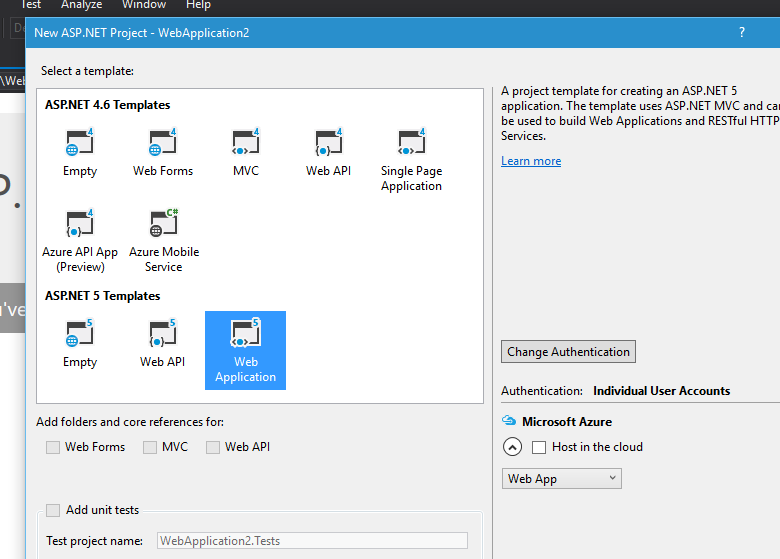Tick the Add unit tests checkbox
Screen dimensions: 780x559
point(53,510)
